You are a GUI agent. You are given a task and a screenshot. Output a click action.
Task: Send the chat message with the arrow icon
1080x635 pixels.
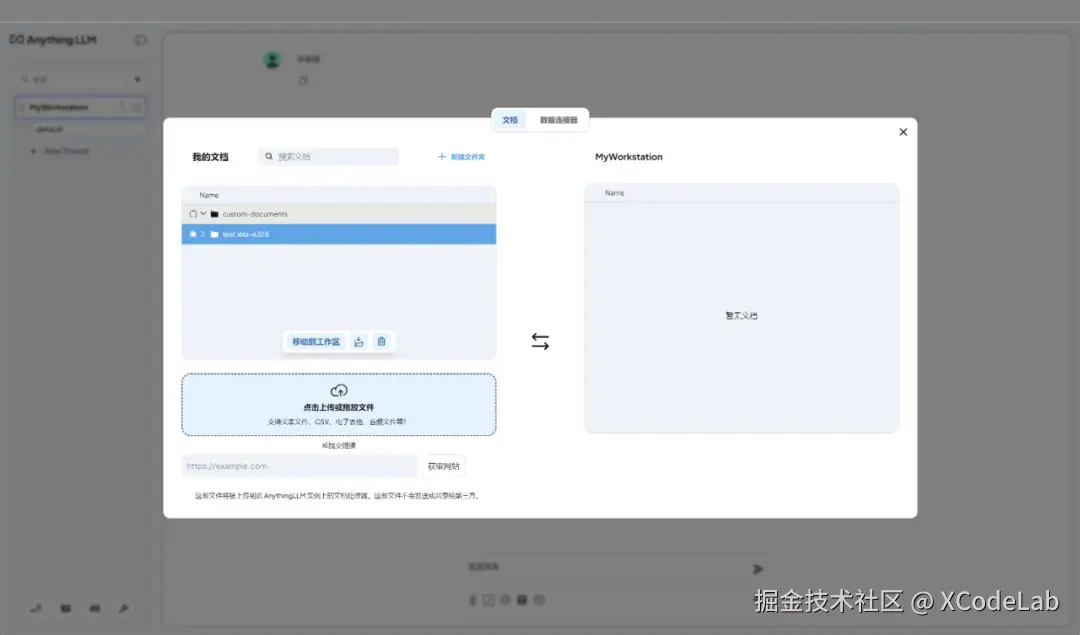click(757, 567)
